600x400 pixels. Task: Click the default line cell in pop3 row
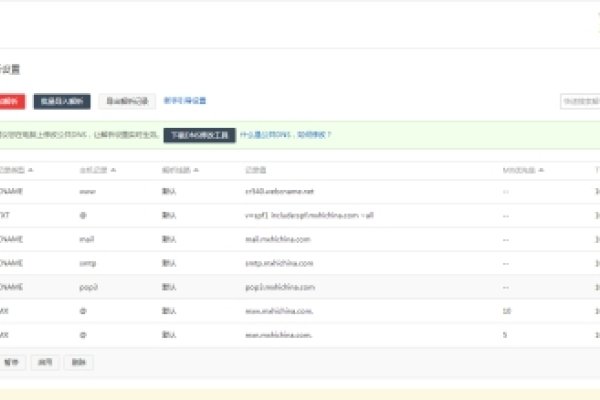[x=169, y=287]
